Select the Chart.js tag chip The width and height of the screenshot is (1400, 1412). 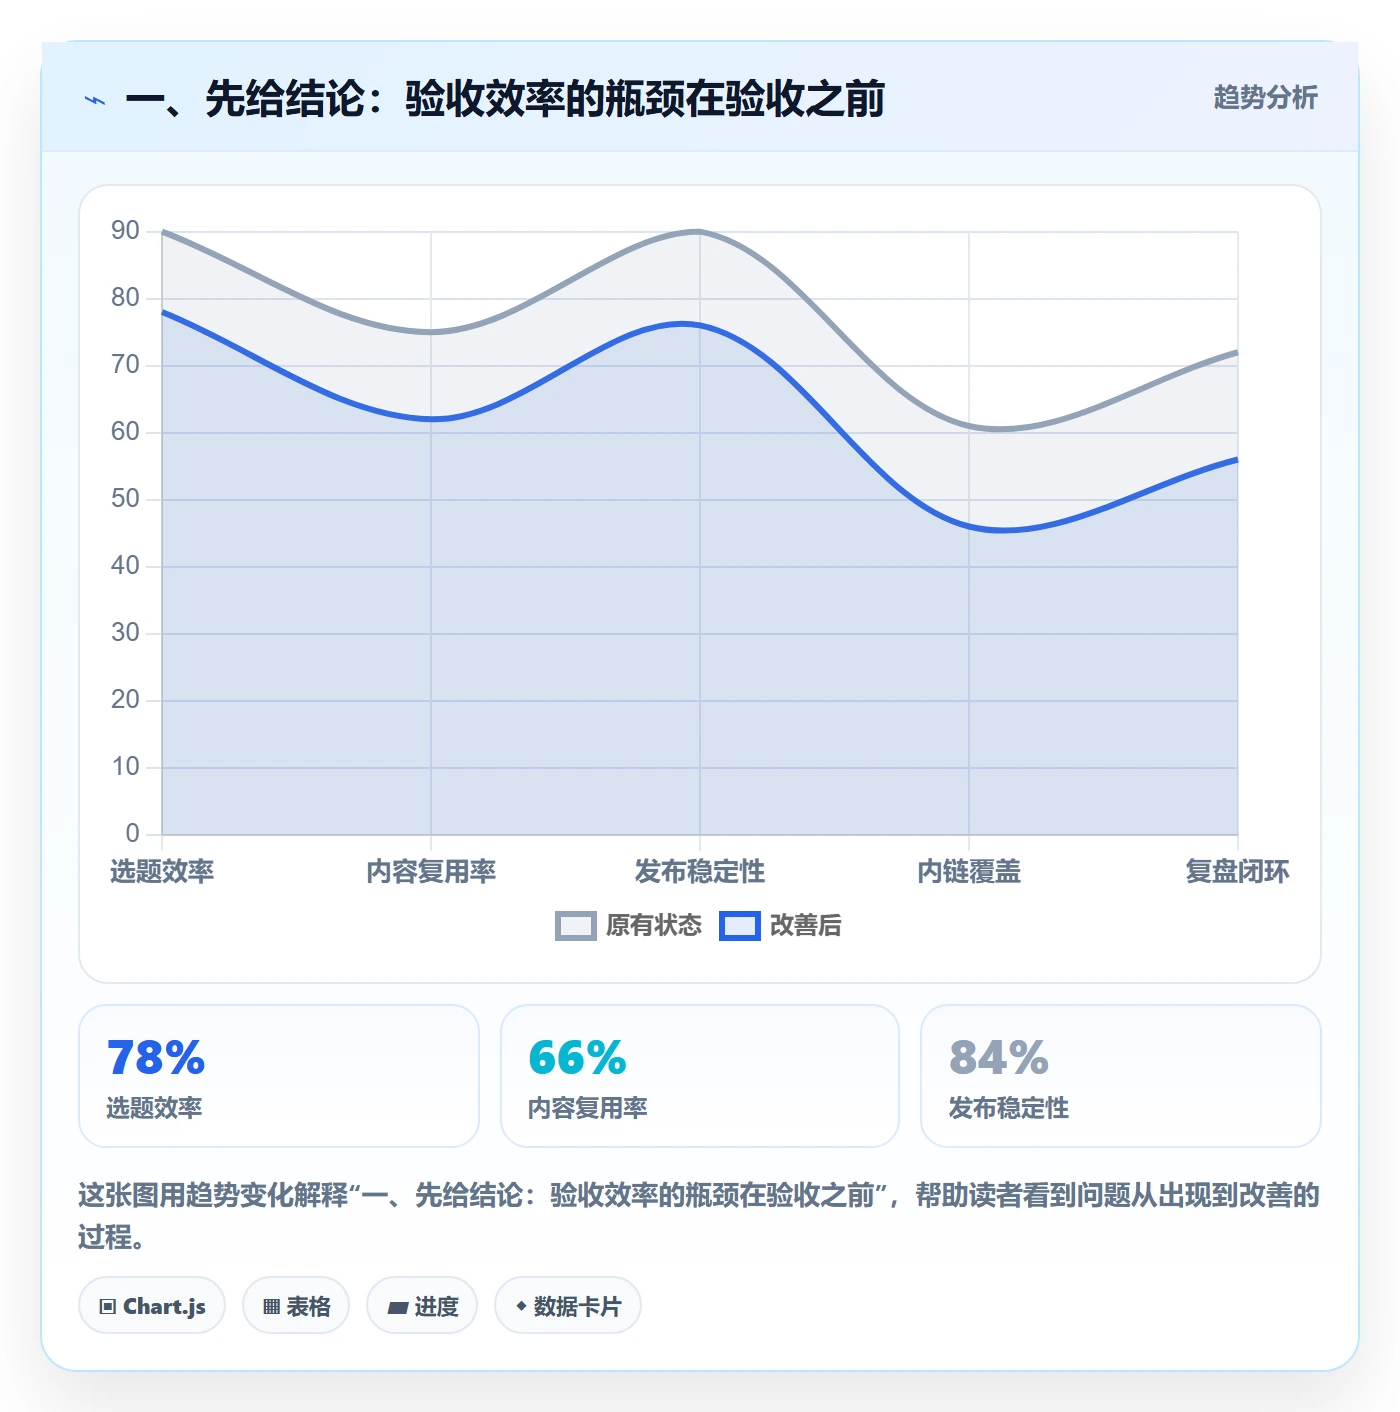click(152, 1305)
